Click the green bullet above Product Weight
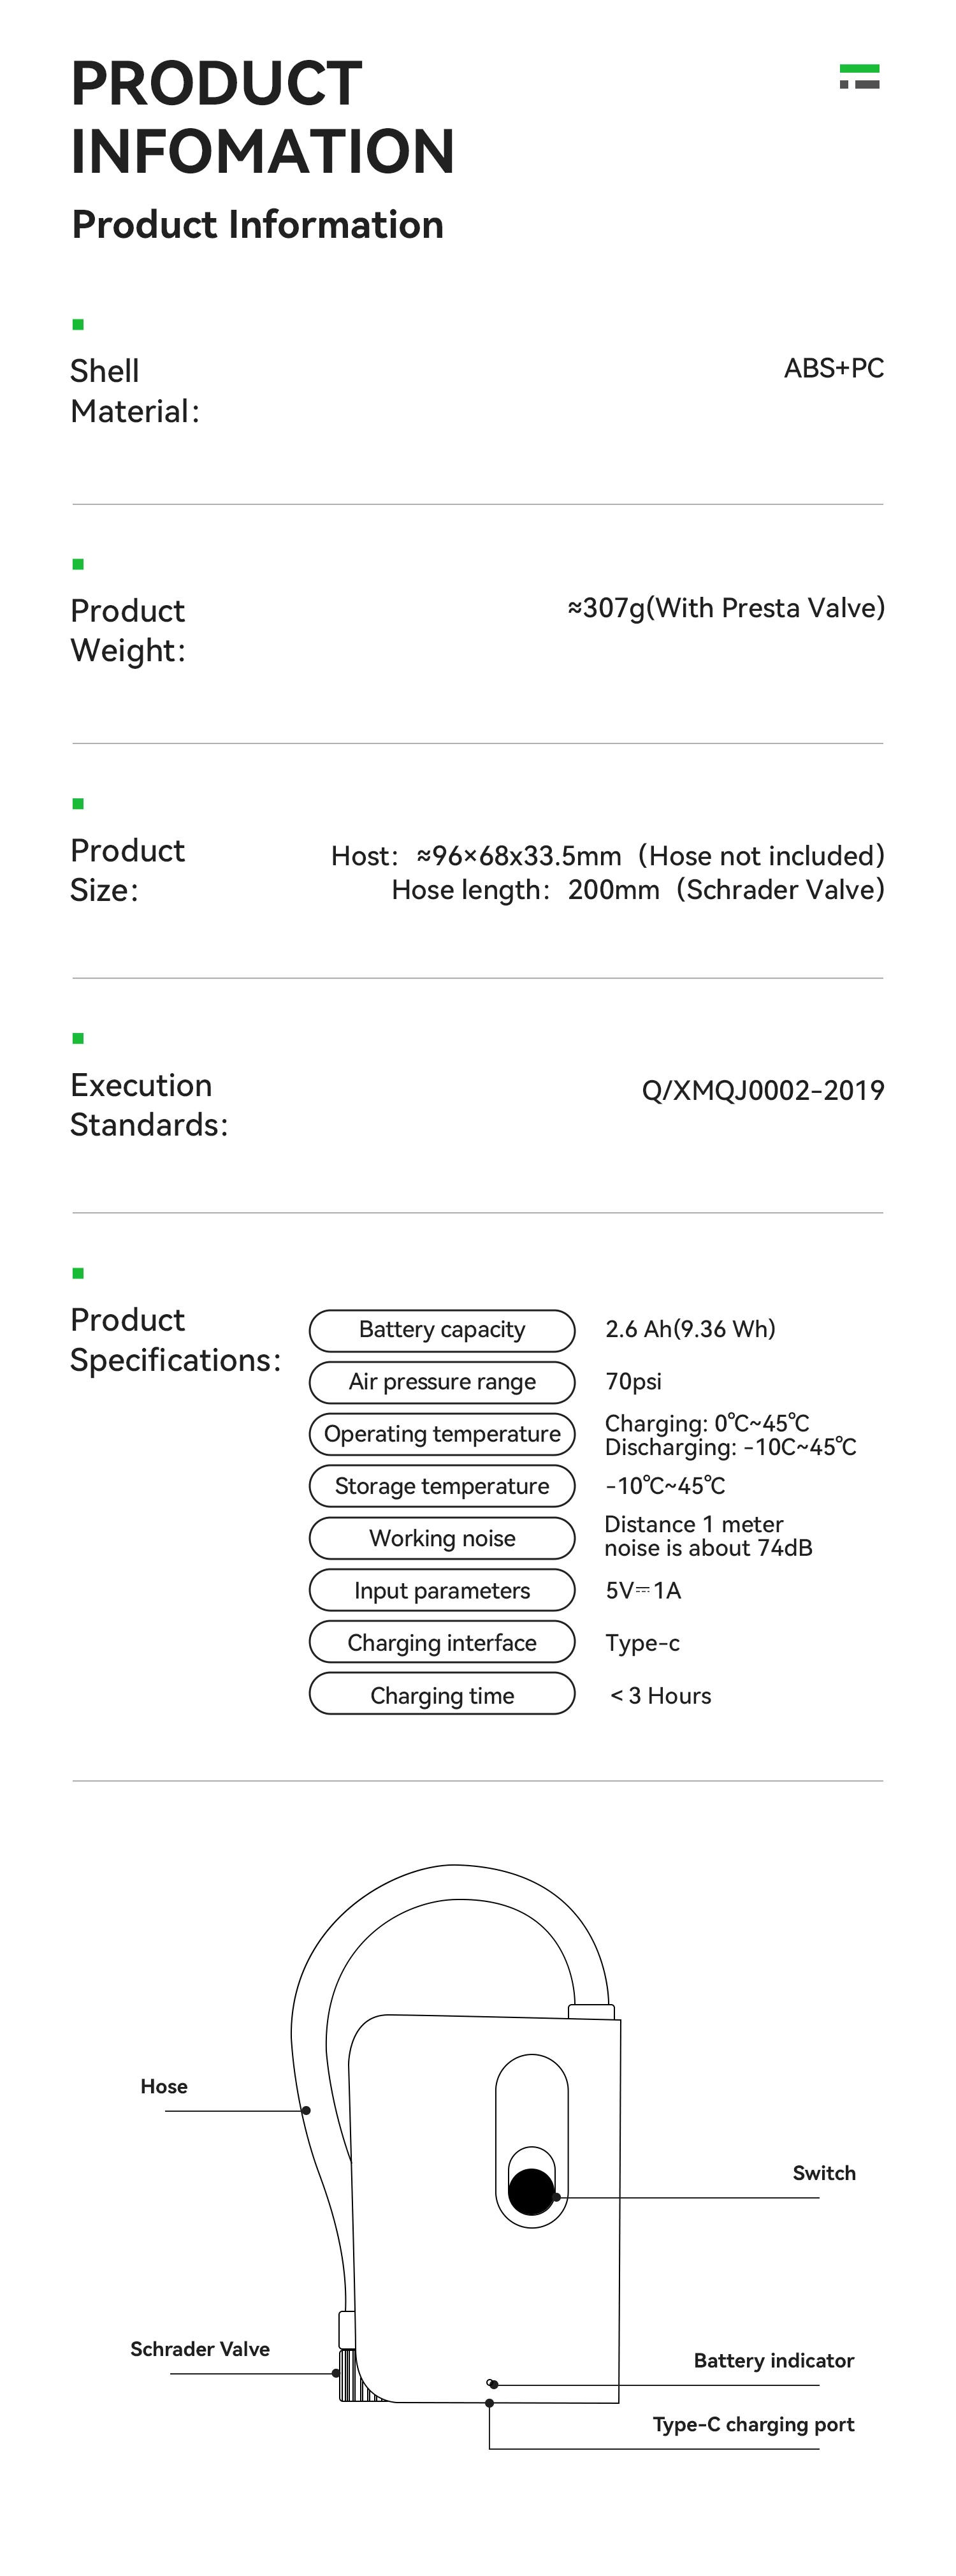This screenshot has width=956, height=2576. coord(78,564)
